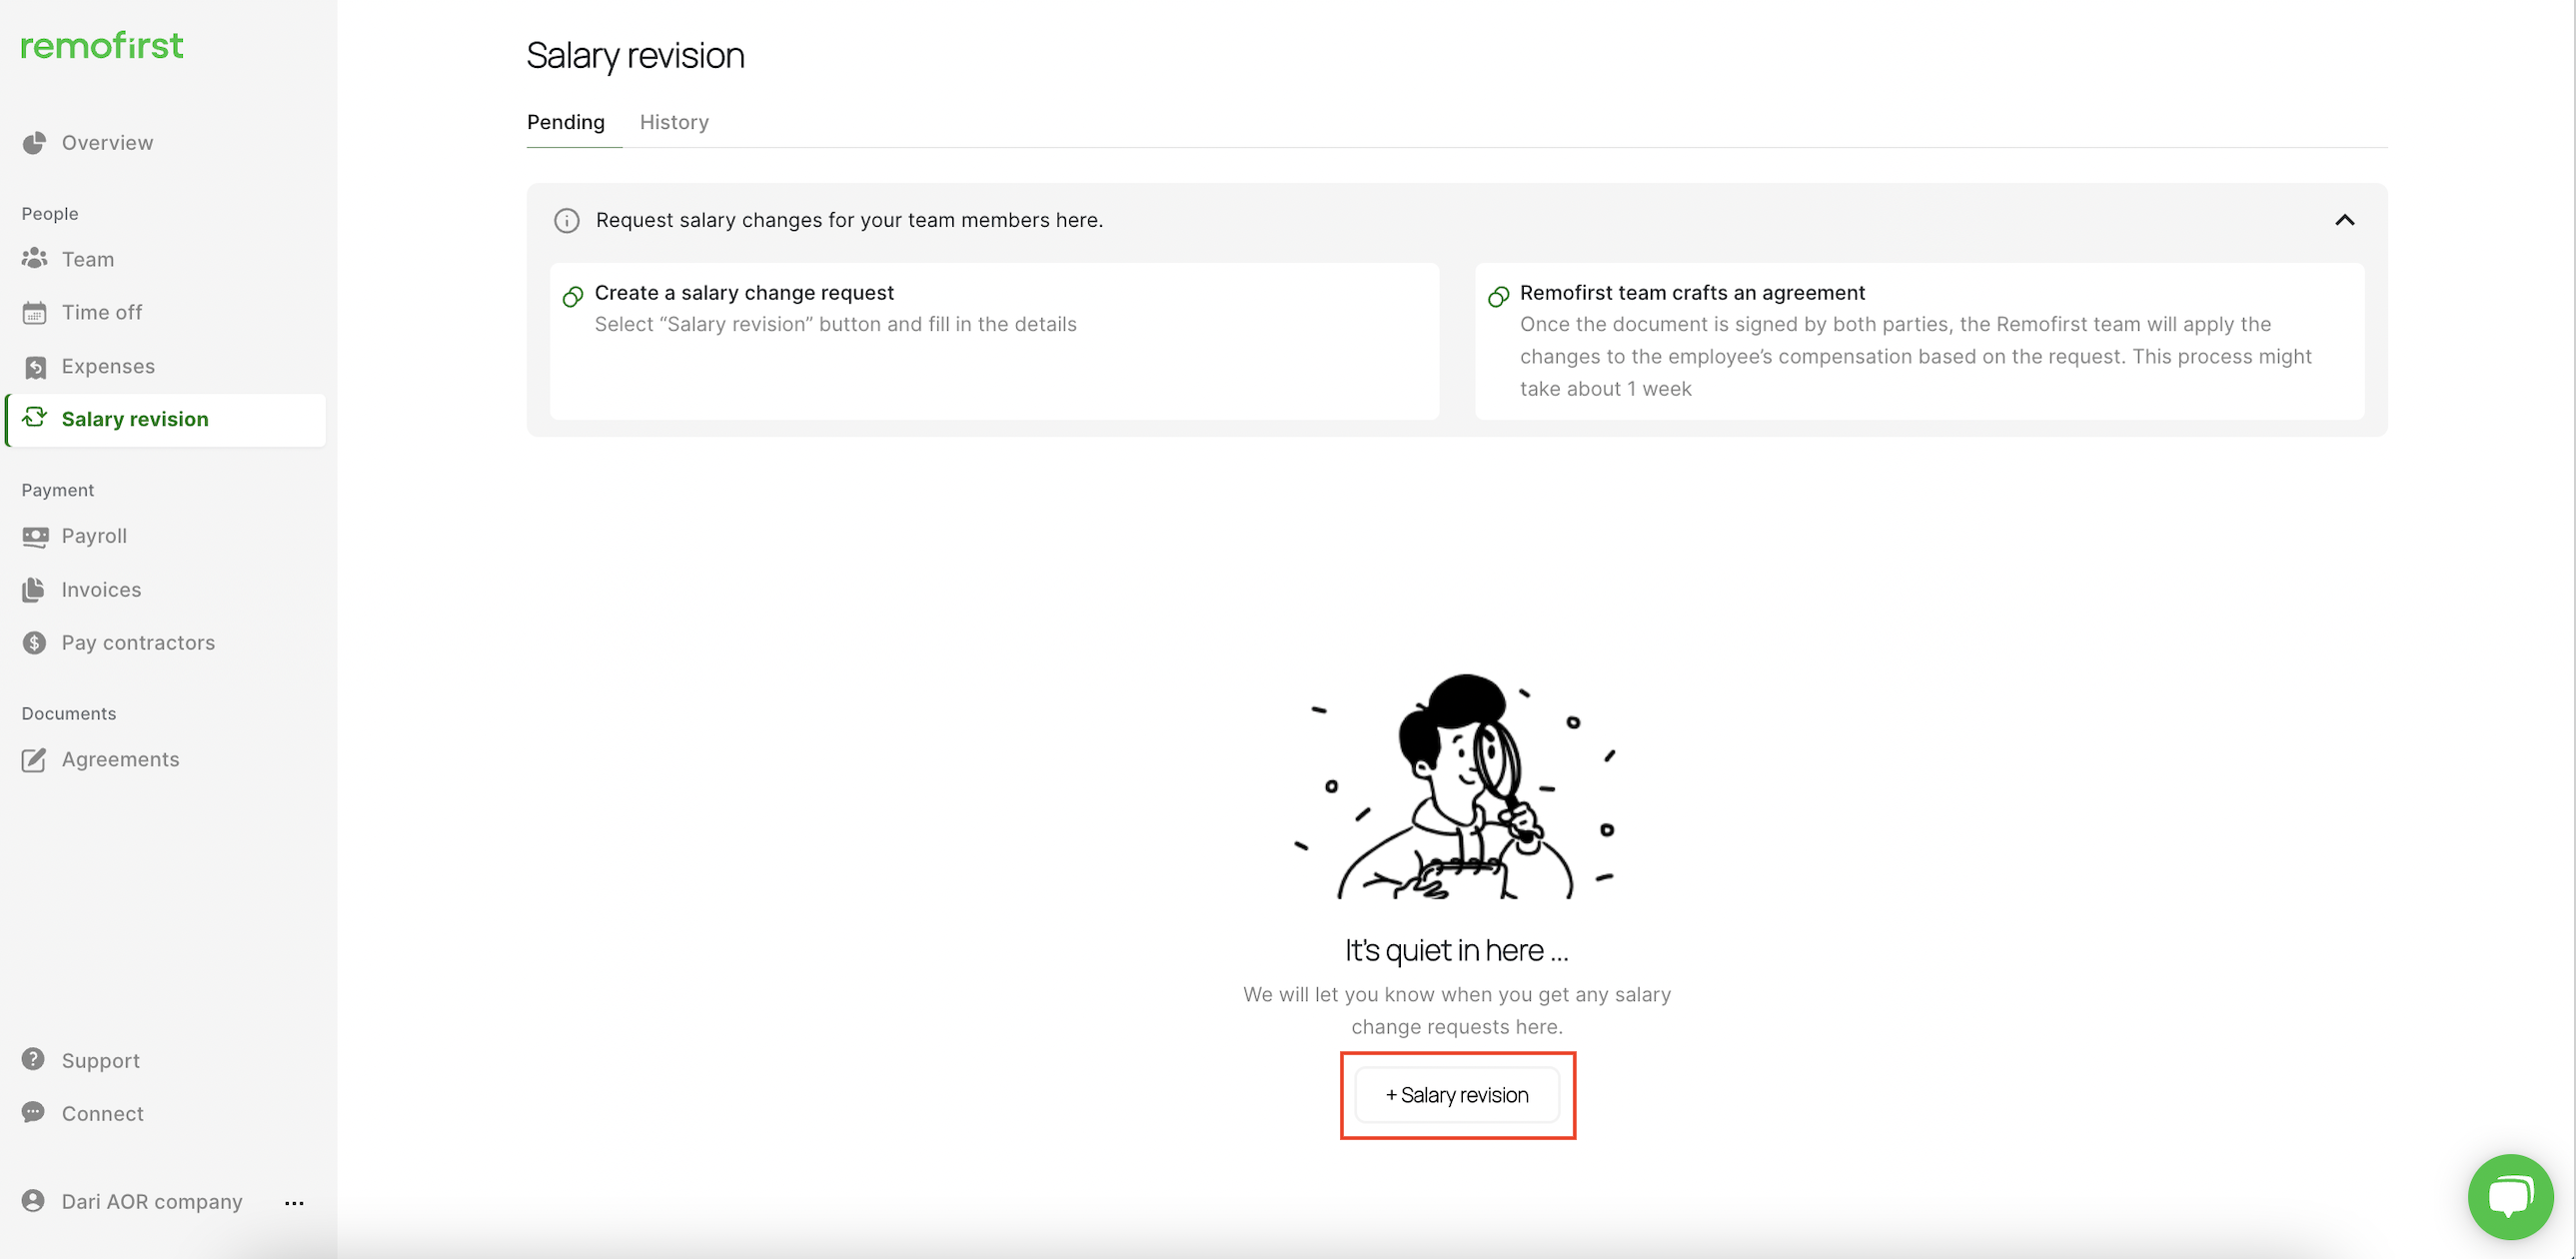Switch to the History tab
Viewport: 2576px width, 1259px height.
(x=674, y=122)
